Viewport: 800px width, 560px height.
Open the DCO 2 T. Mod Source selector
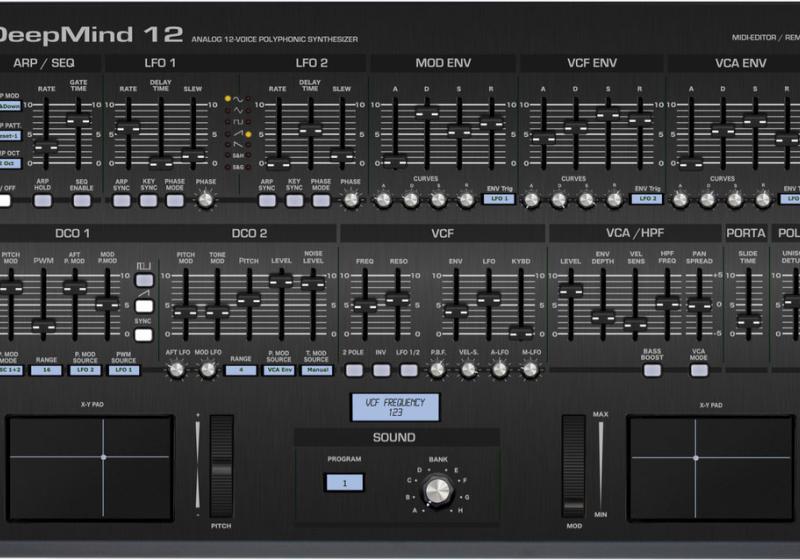click(315, 370)
